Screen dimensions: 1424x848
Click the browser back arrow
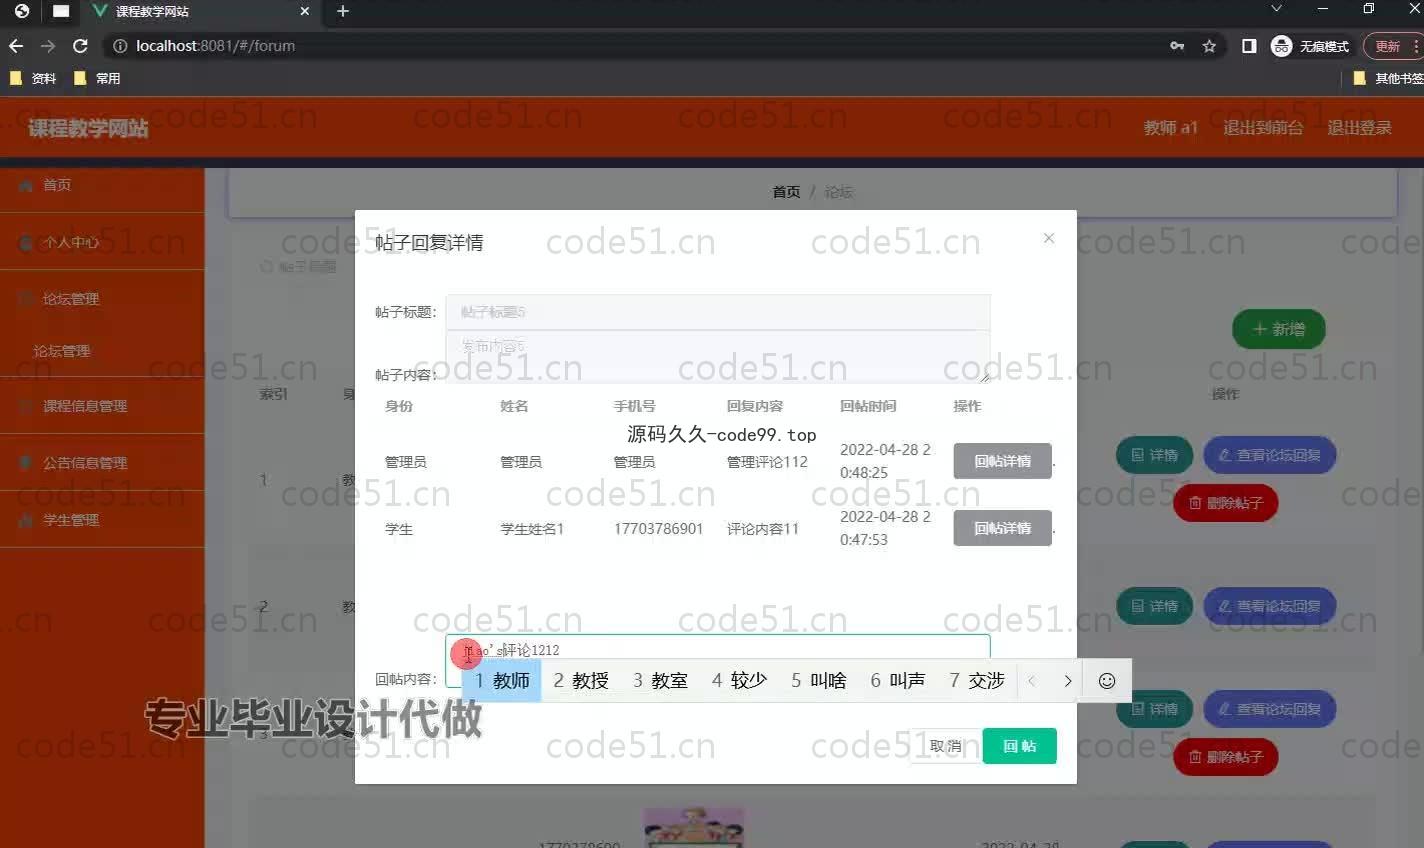coord(16,46)
